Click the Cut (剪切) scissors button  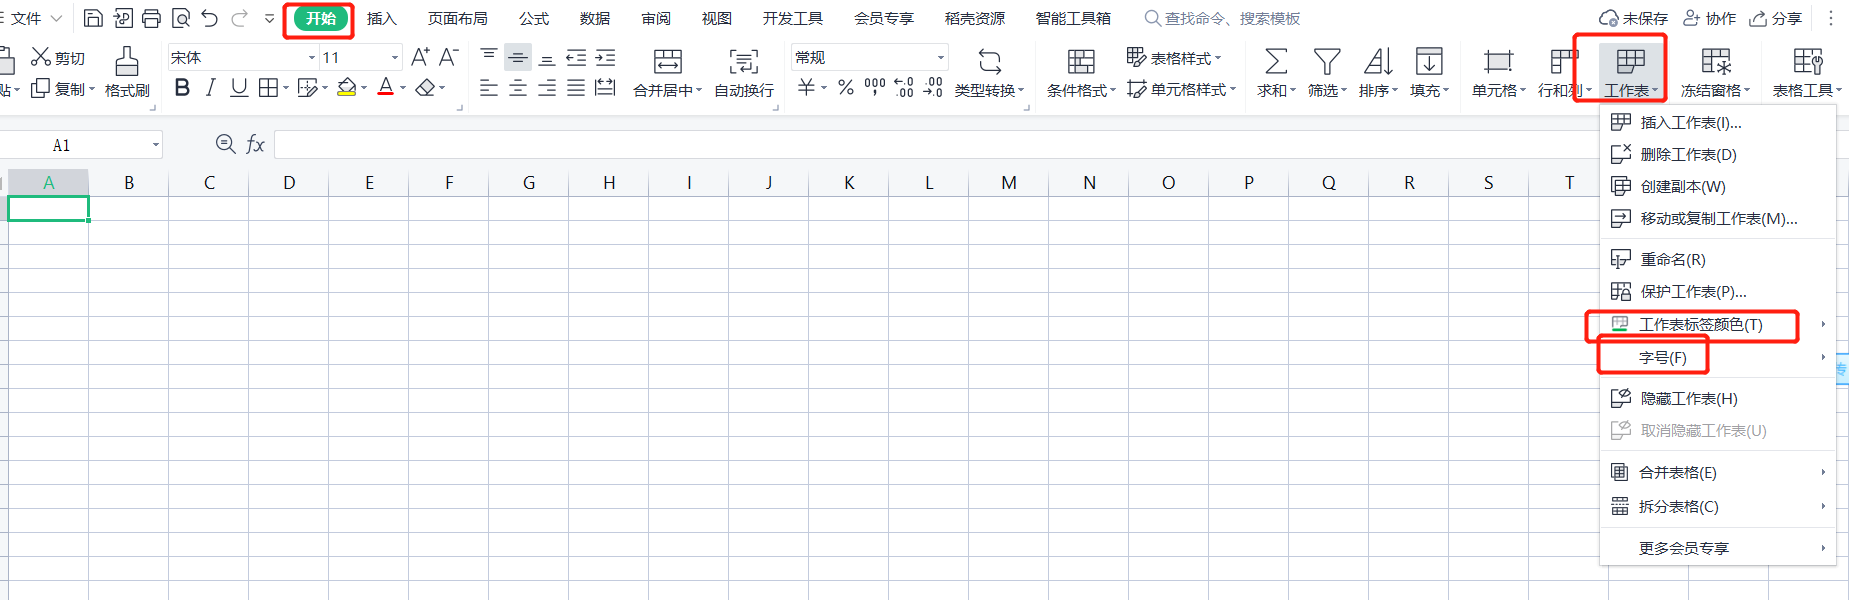point(58,57)
